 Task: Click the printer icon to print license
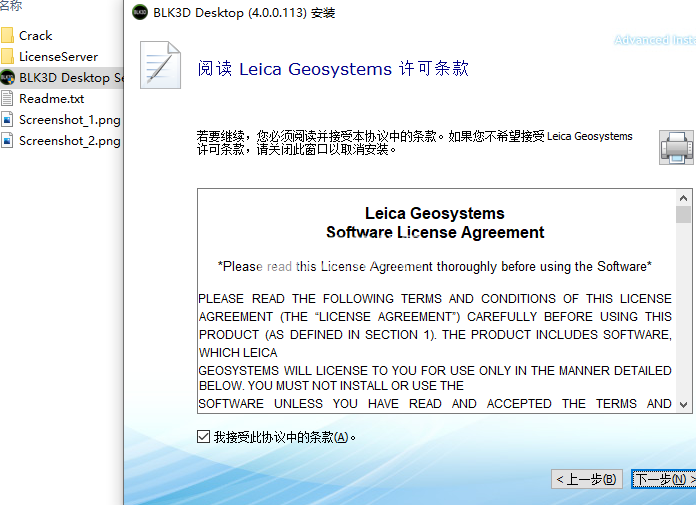(x=676, y=148)
